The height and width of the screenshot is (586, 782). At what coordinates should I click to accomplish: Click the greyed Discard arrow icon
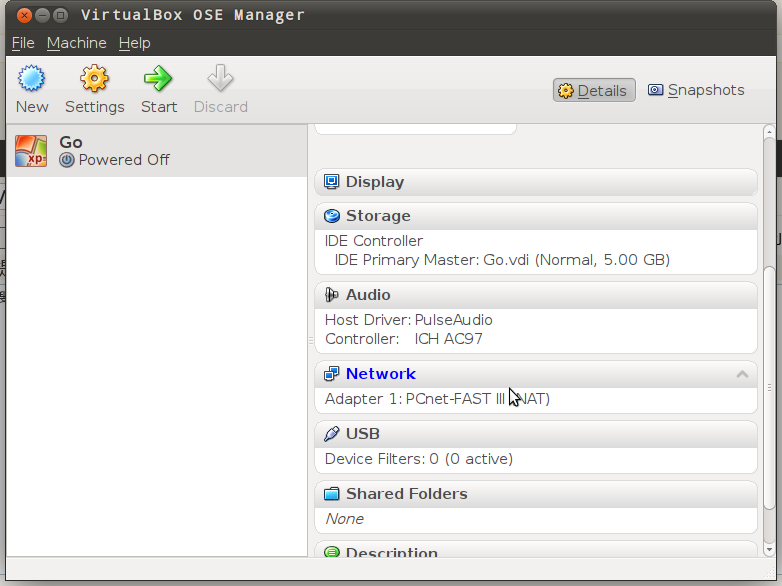(220, 78)
